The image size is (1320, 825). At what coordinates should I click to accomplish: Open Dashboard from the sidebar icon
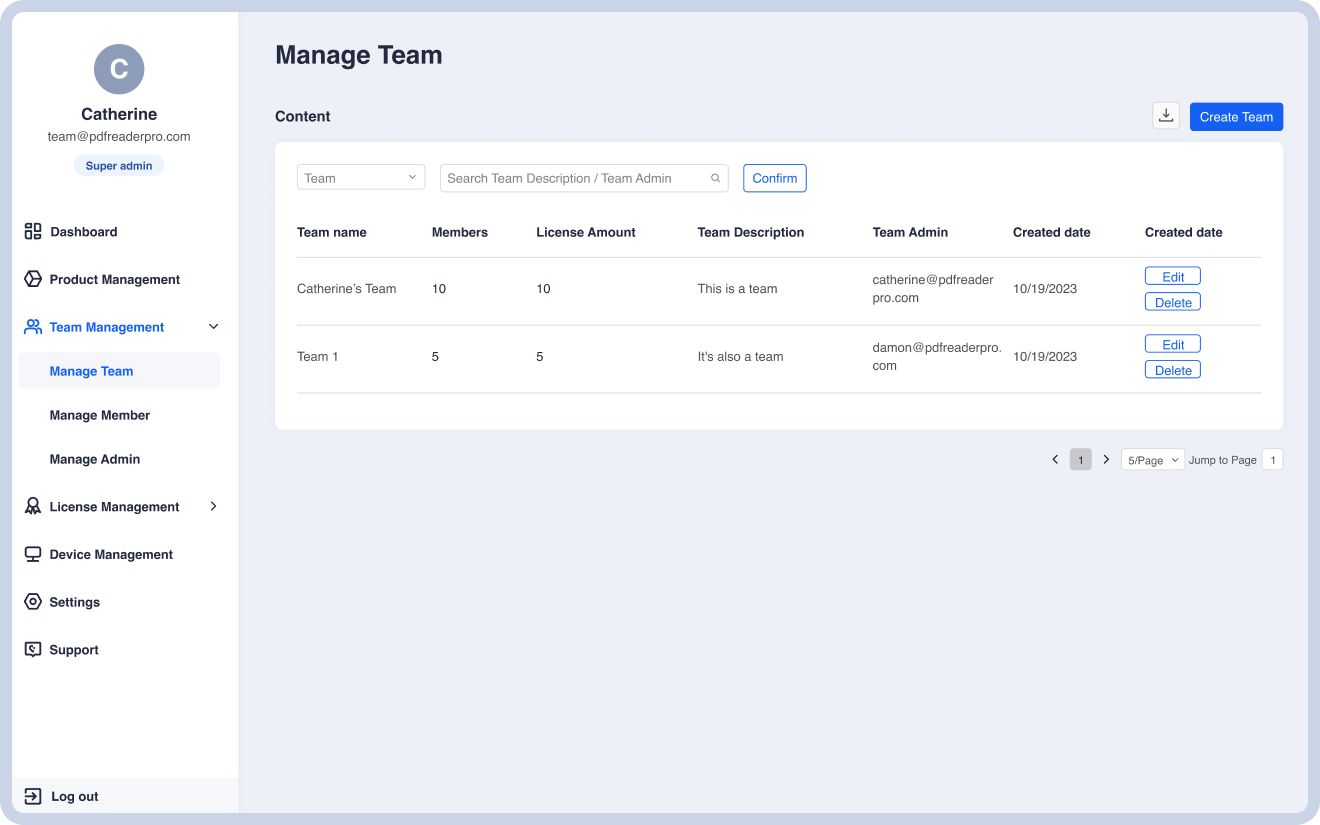33,231
